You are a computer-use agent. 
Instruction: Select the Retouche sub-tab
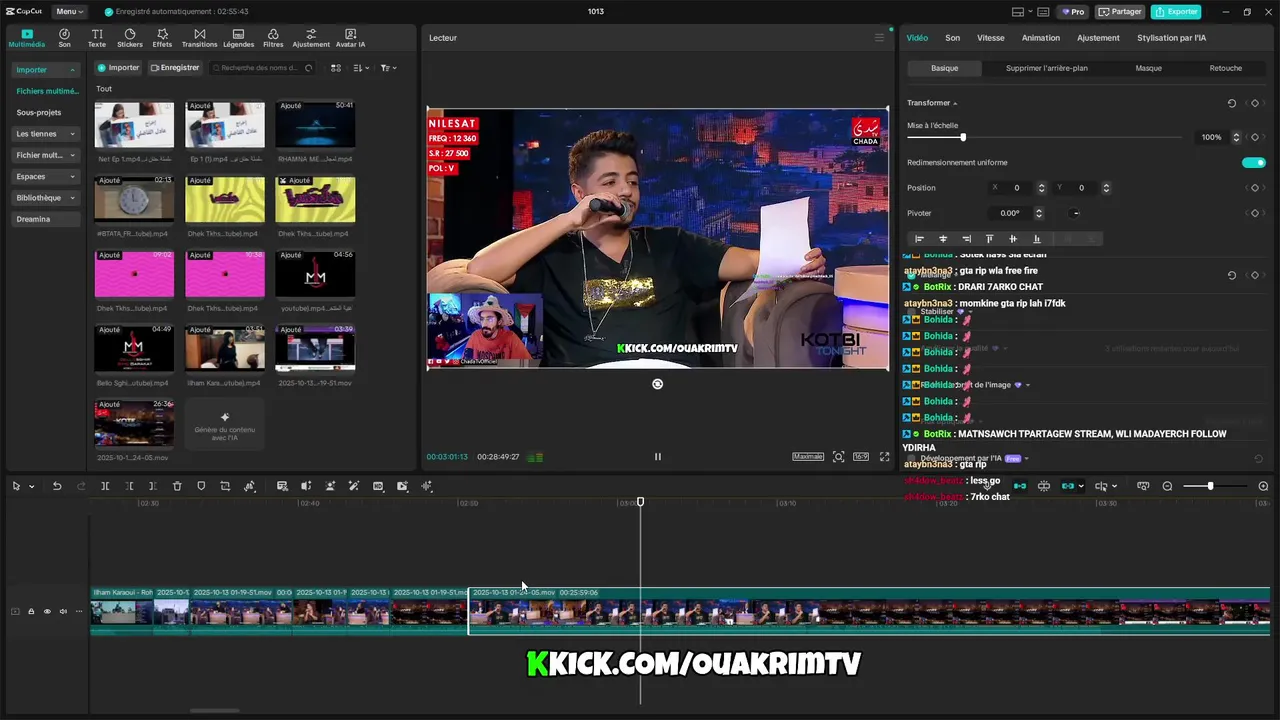tap(1225, 68)
